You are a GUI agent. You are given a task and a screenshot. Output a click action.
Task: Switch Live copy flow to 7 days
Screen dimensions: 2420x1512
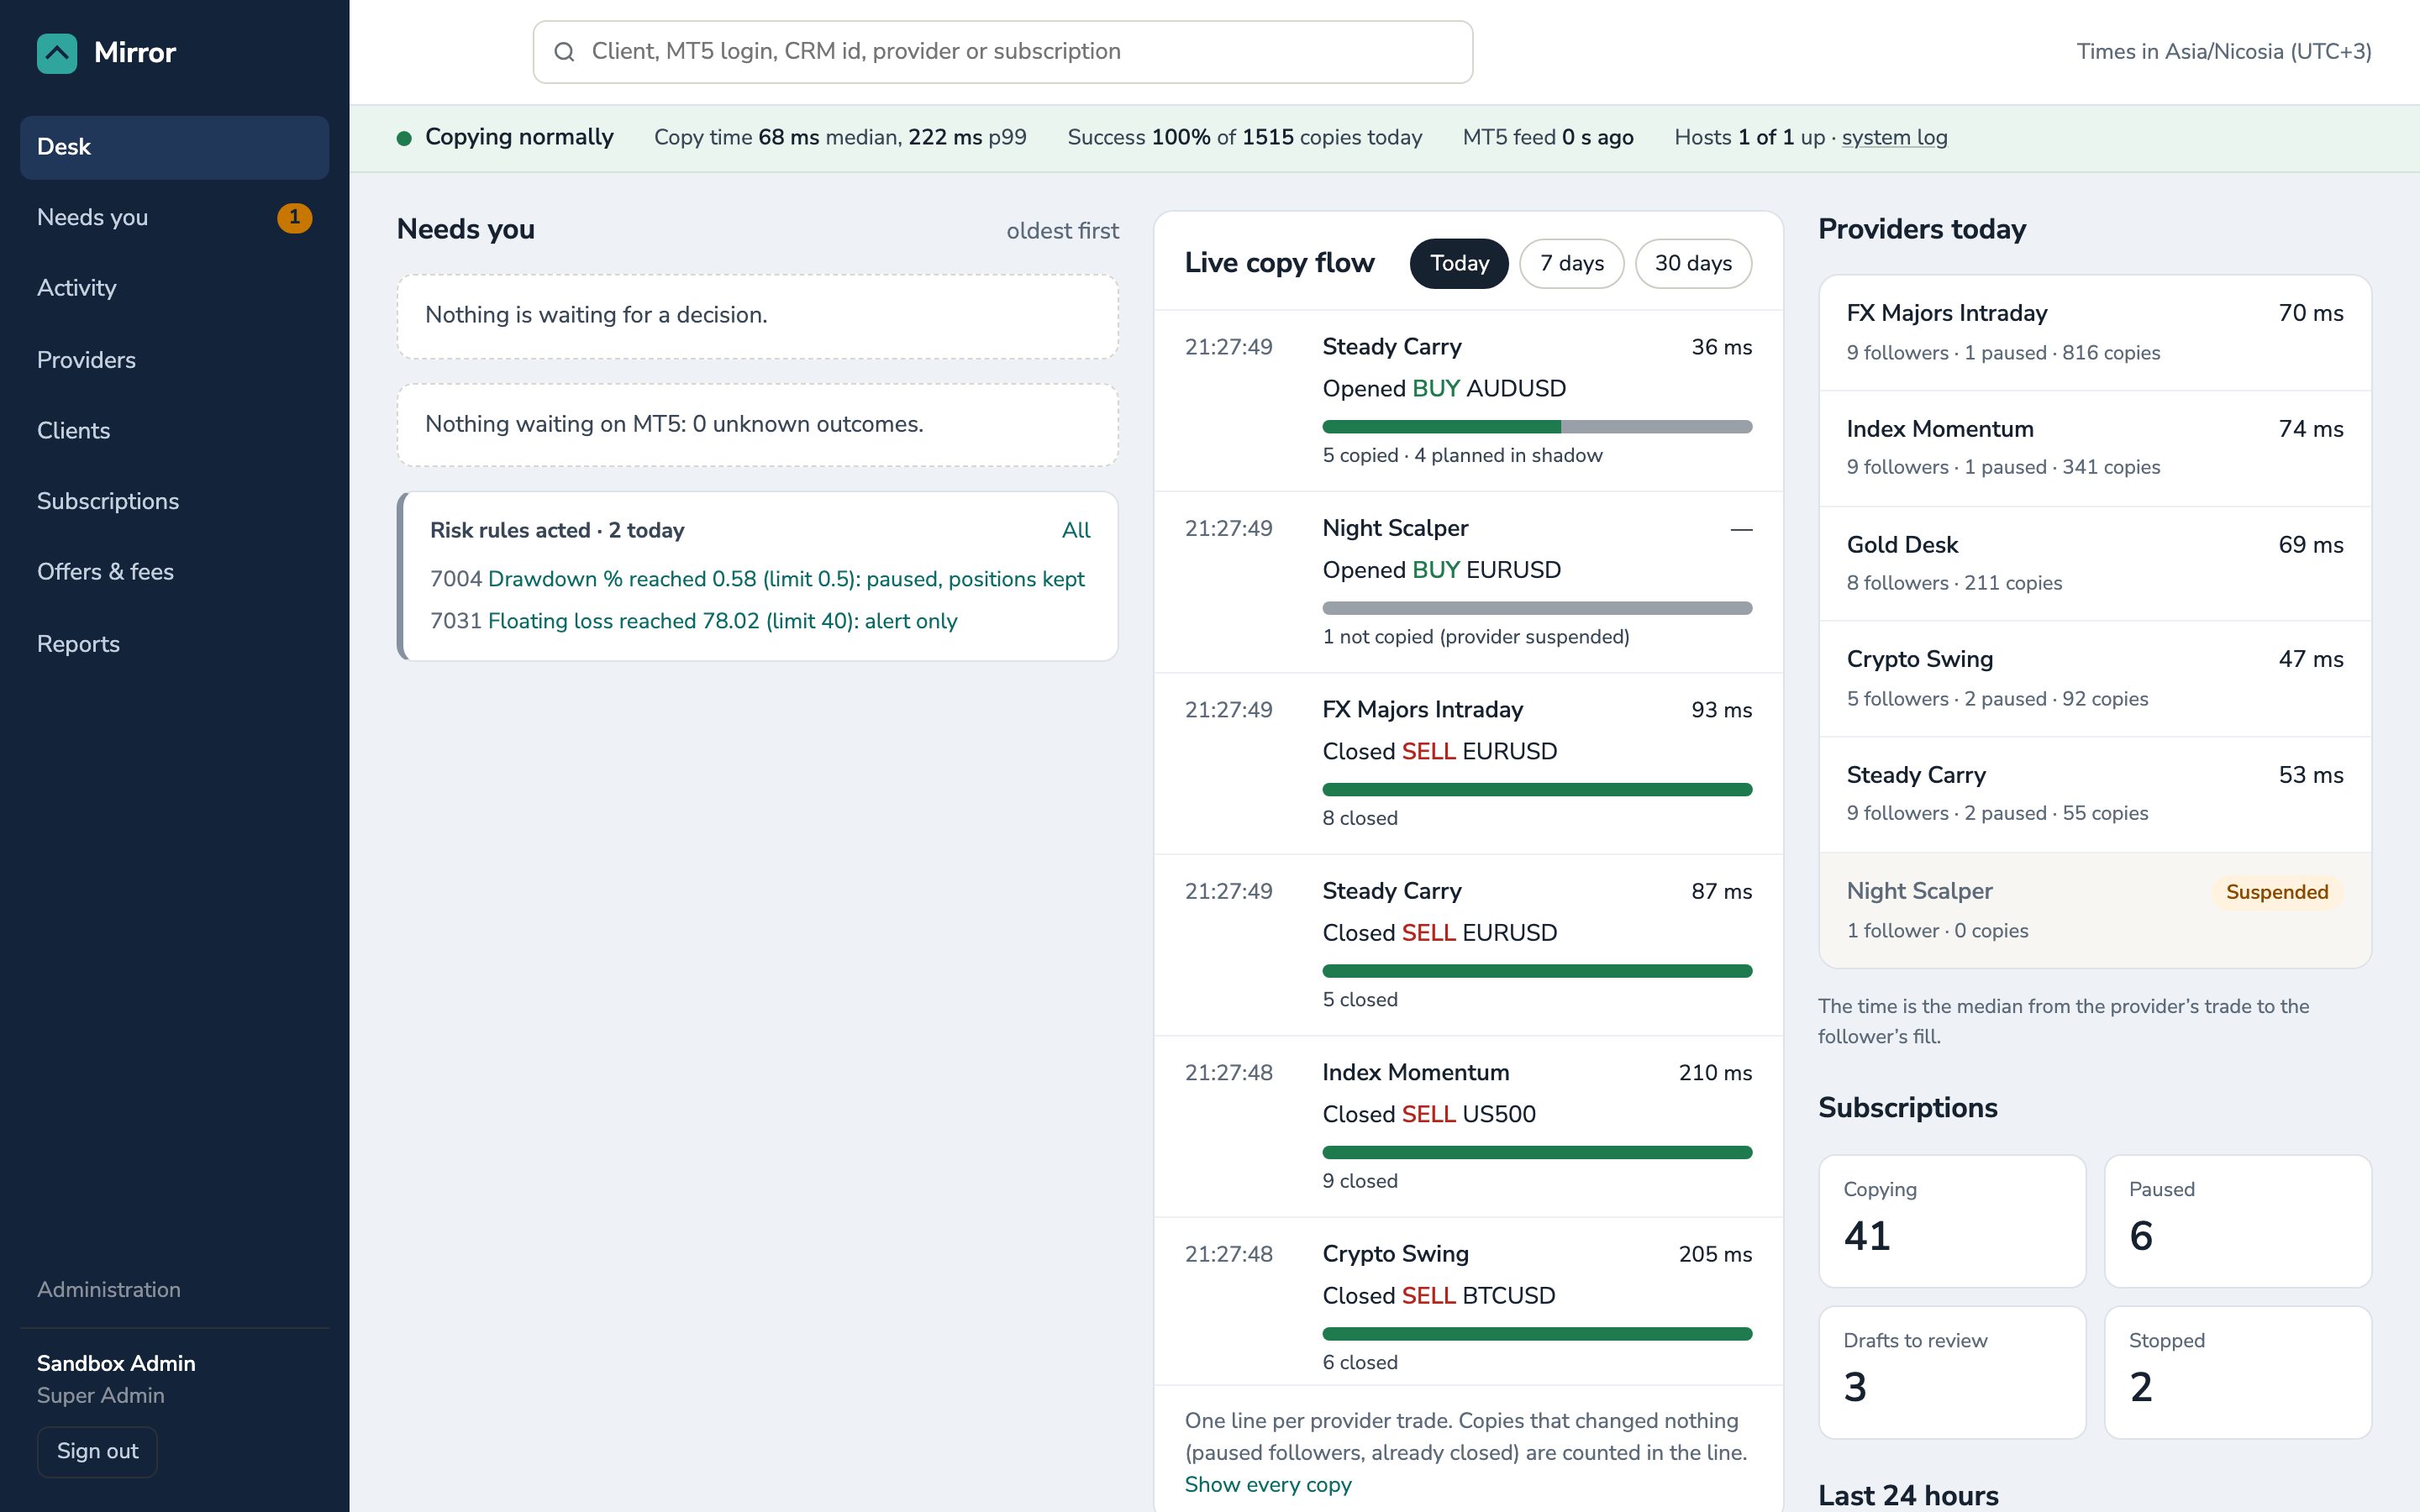pyautogui.click(x=1571, y=264)
